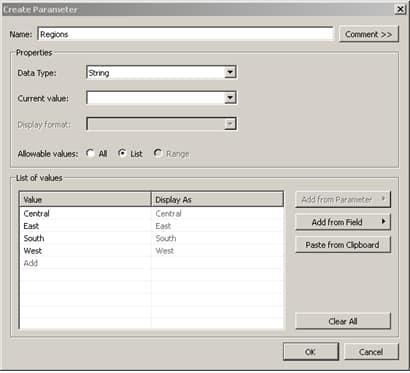Open the Add from Field menu
This screenshot has height=373, width=410.
343,222
